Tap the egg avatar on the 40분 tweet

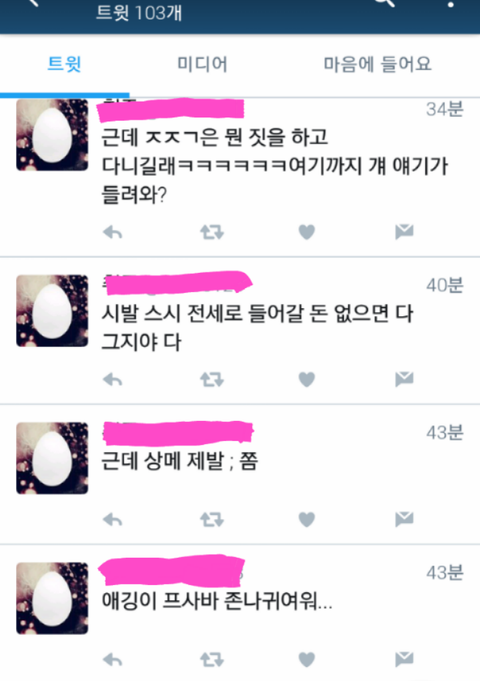pos(52,311)
